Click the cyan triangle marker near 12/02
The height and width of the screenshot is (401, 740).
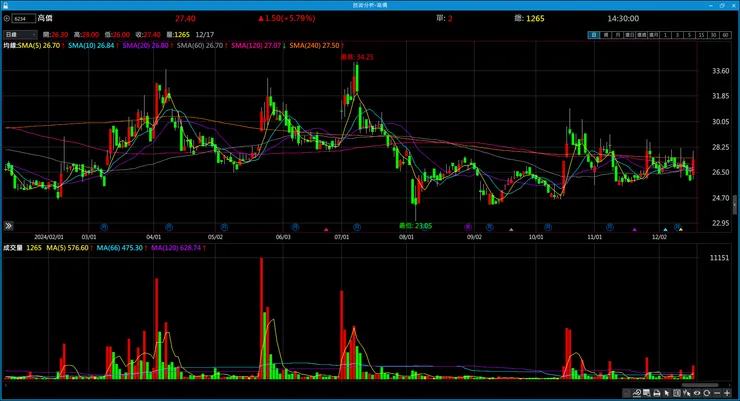665,230
